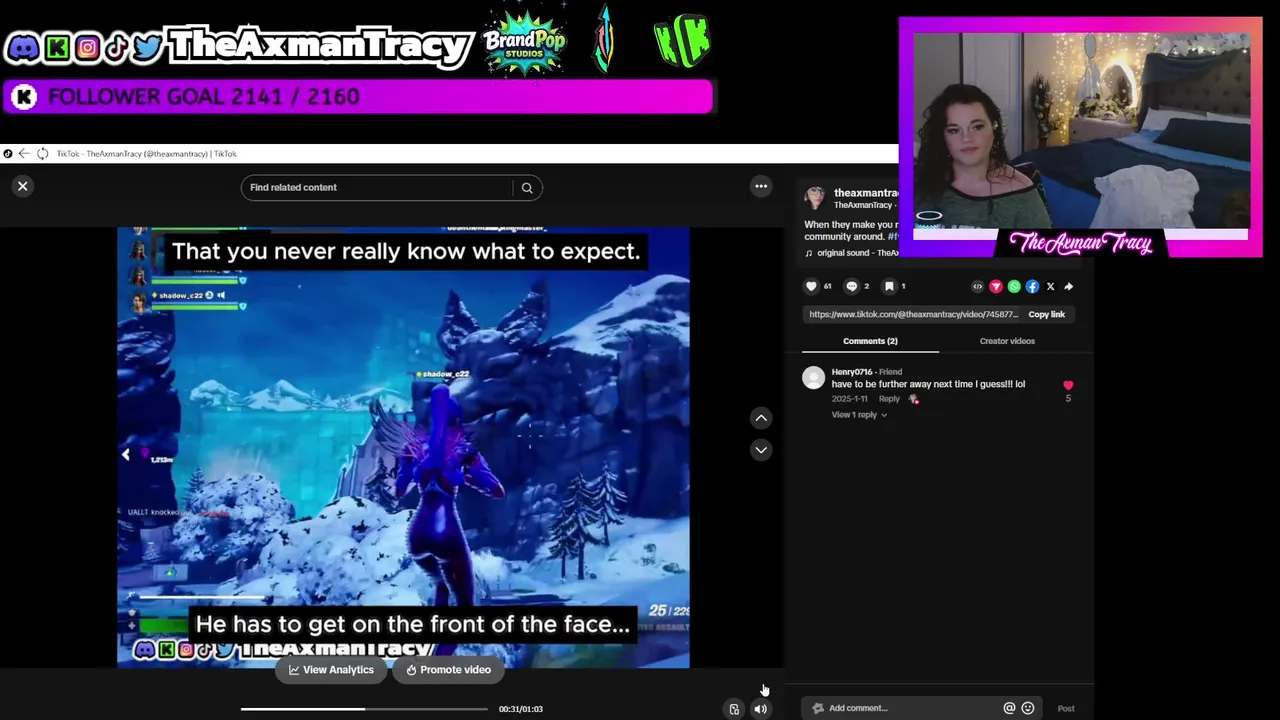This screenshot has height=720, width=1280.
Task: Expand View 1 reply
Action: 858,415
